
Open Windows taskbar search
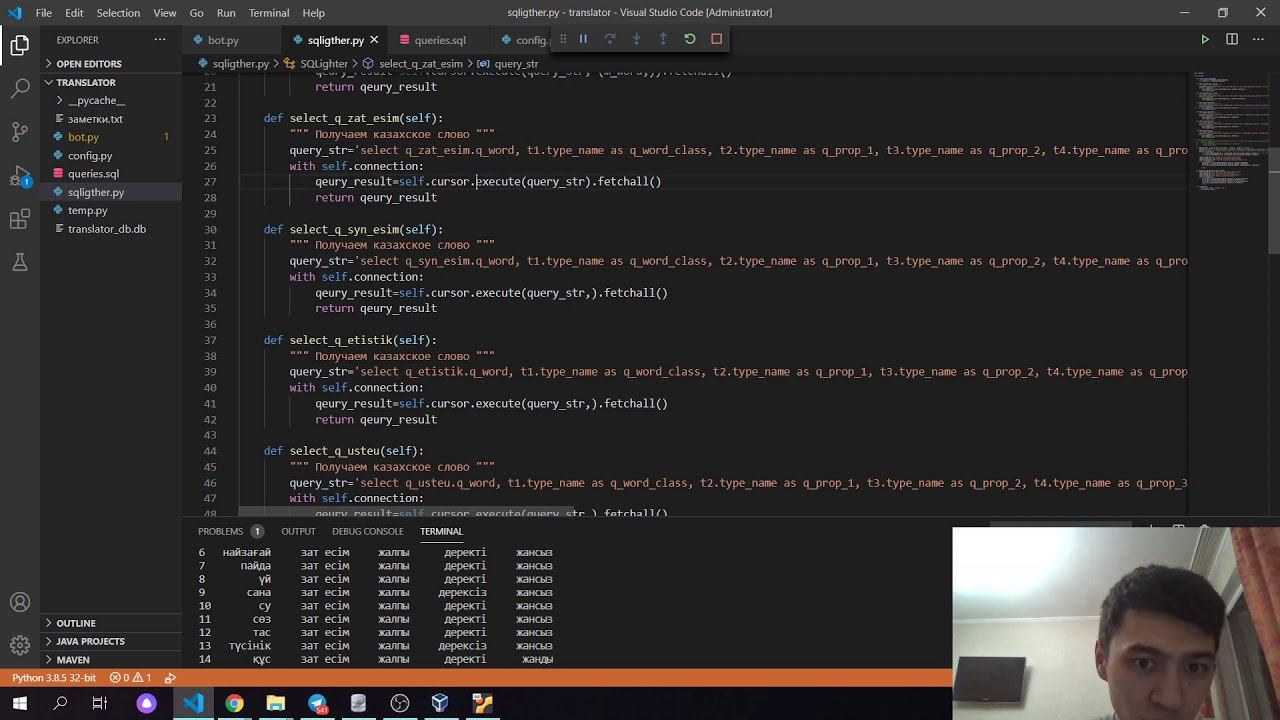tap(60, 704)
